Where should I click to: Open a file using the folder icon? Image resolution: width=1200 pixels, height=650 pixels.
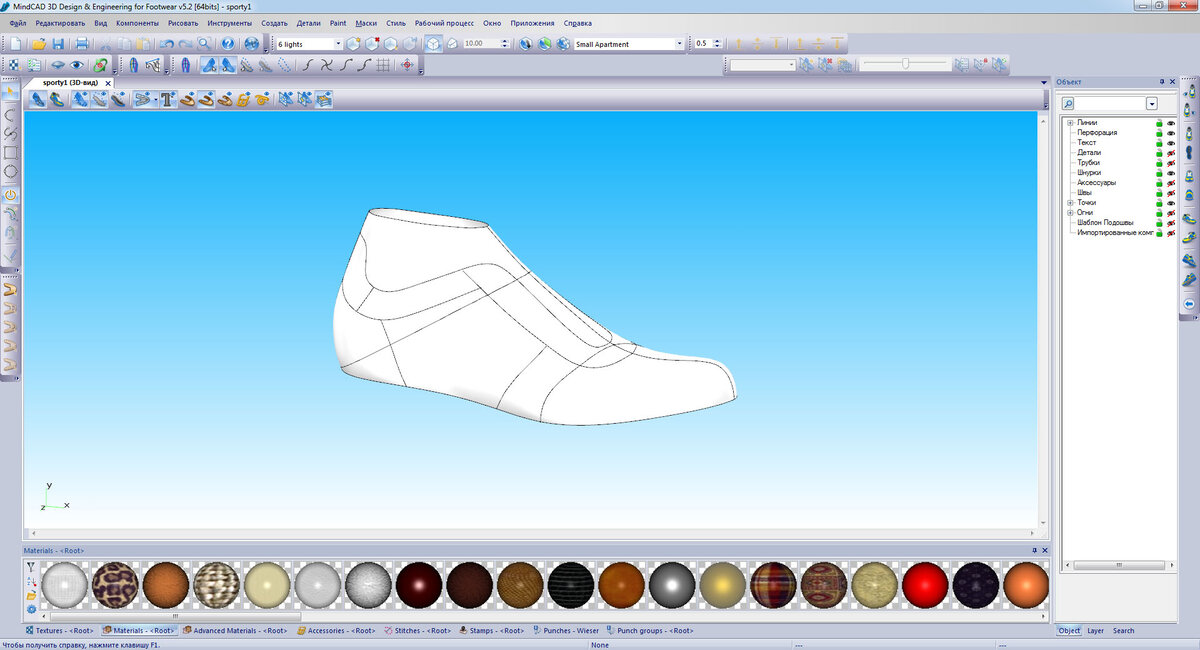(x=39, y=44)
